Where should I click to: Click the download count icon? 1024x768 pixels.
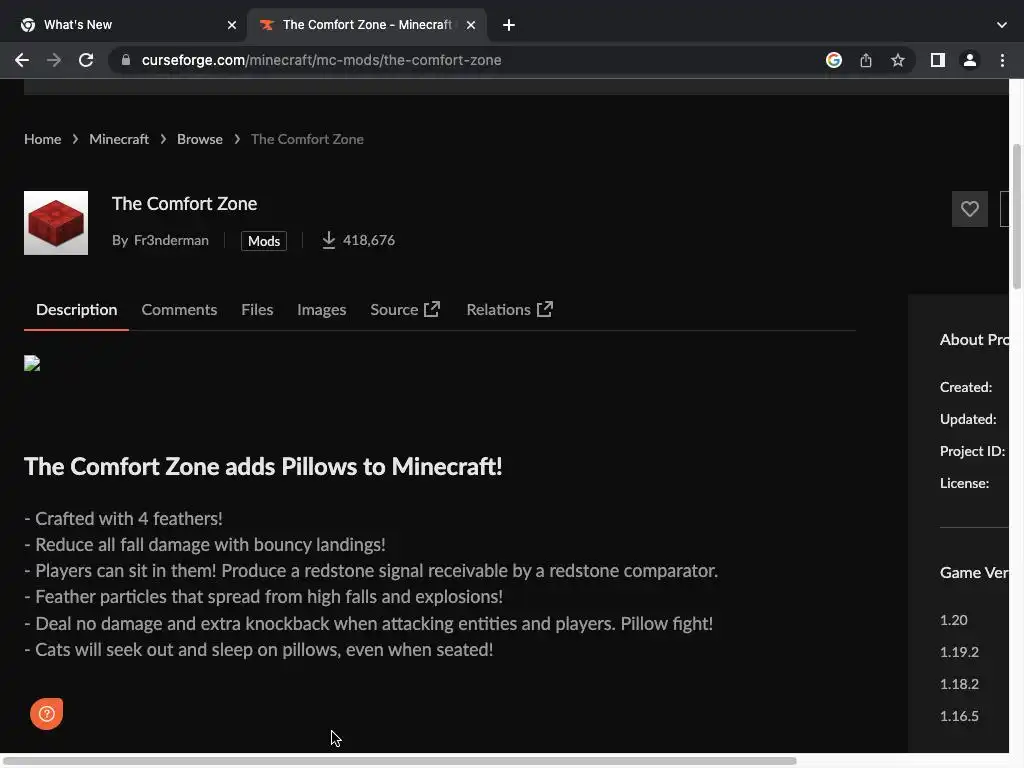[x=328, y=240]
